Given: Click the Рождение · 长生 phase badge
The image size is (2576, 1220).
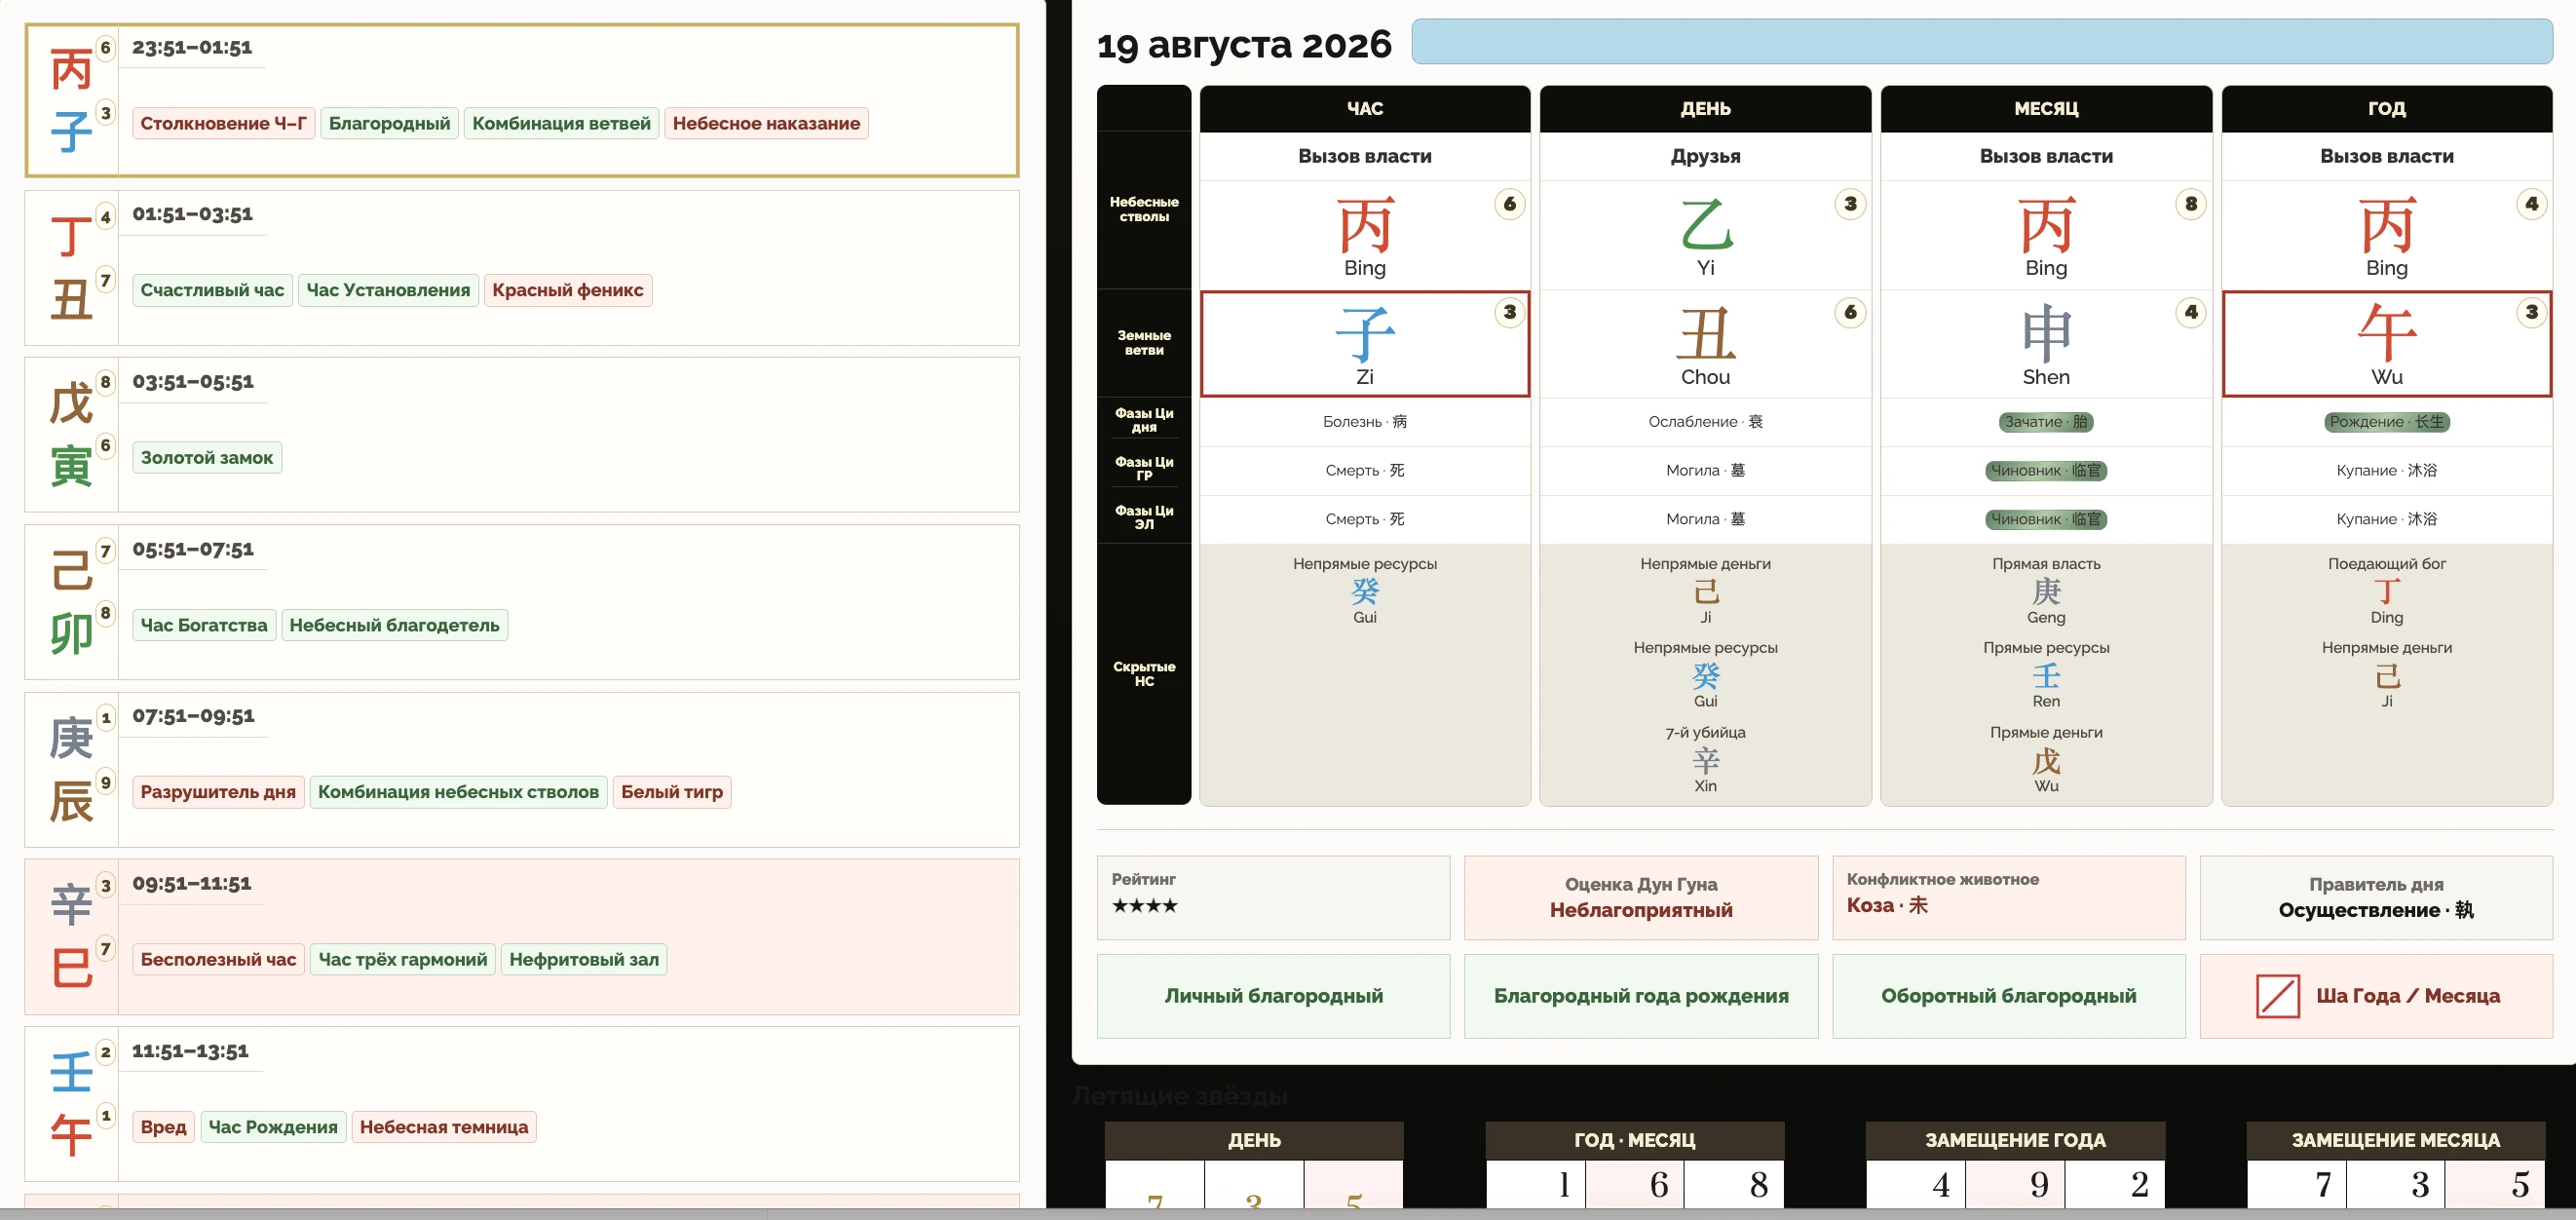Looking at the screenshot, I should pos(2387,422).
